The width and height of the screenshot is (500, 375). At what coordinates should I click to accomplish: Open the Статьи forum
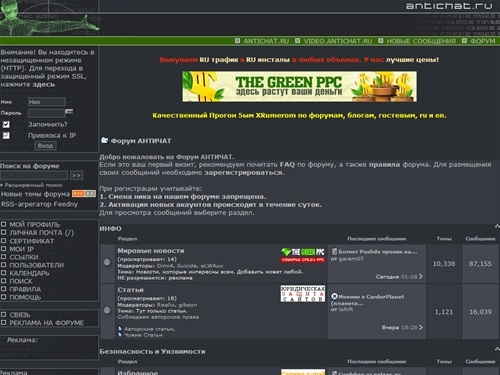tap(130, 290)
